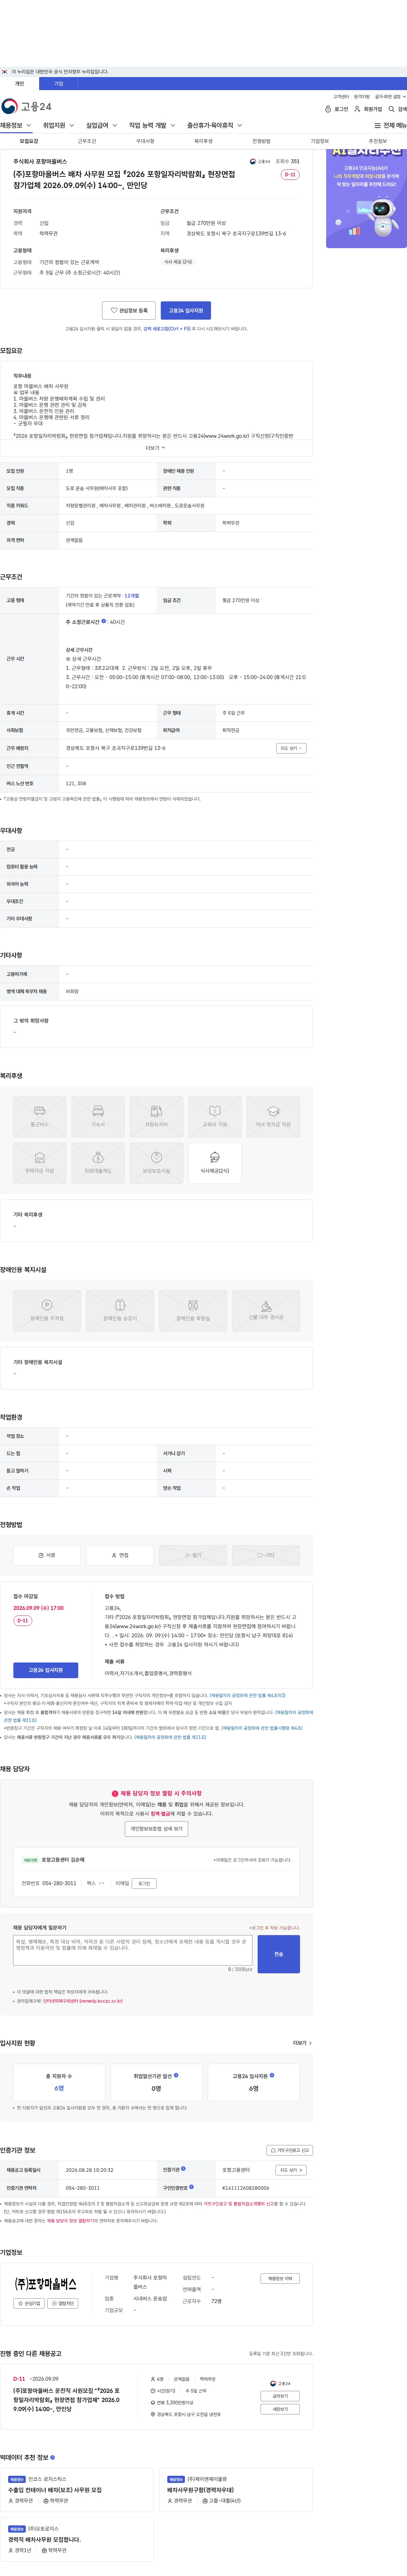The image size is (407, 2576).
Task: Click 관심기업 star button
Action: 29,2303
